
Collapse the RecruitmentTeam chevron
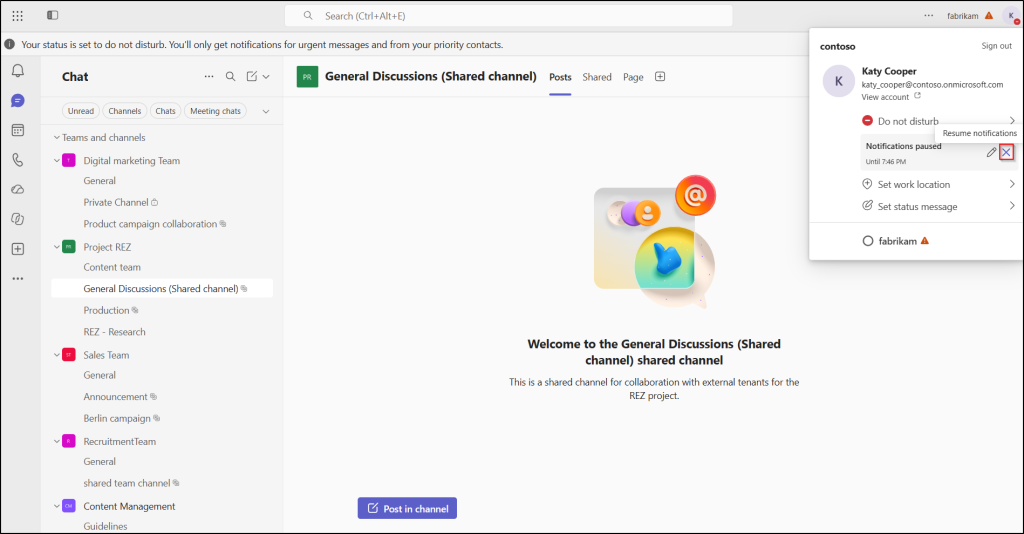pos(57,441)
